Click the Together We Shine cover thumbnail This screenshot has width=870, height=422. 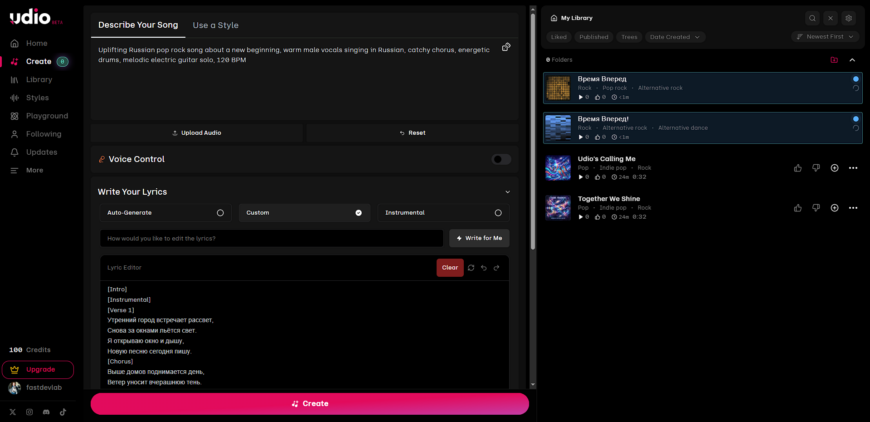pos(558,208)
